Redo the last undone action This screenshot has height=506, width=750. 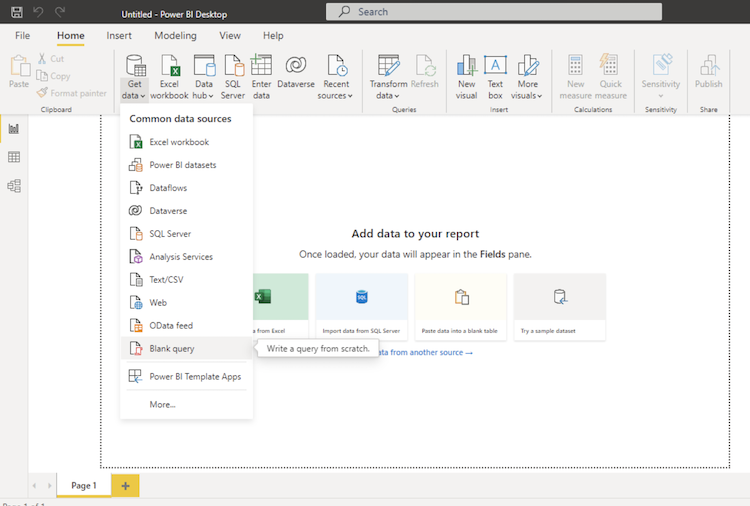coord(60,12)
